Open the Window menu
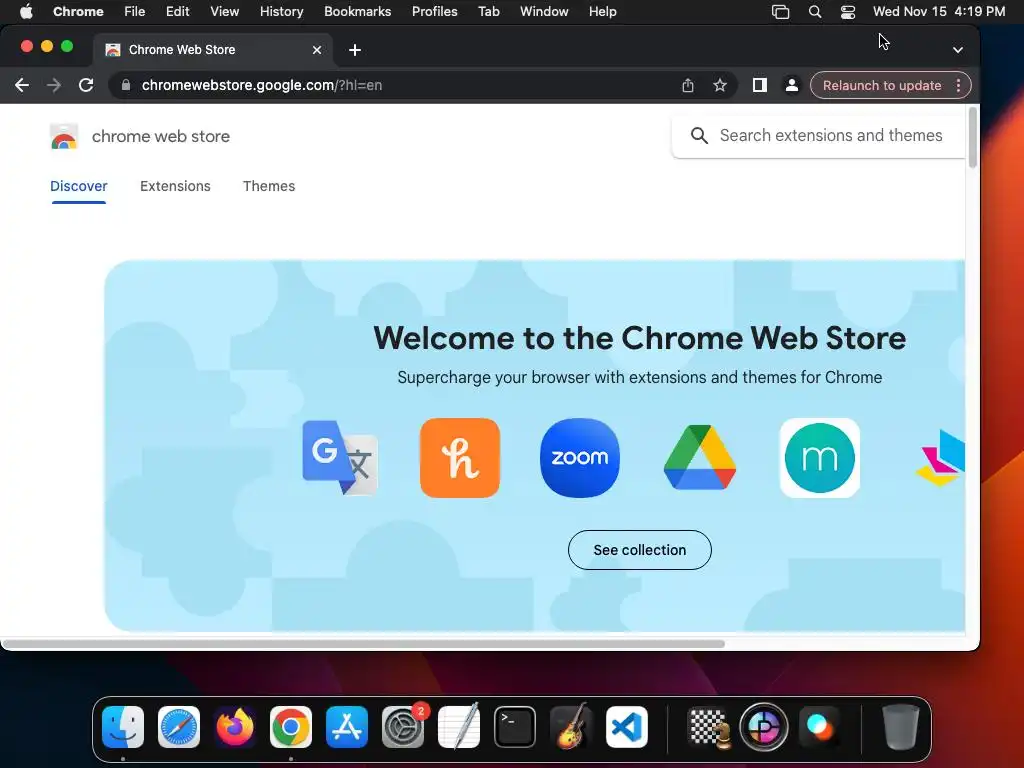 point(544,11)
